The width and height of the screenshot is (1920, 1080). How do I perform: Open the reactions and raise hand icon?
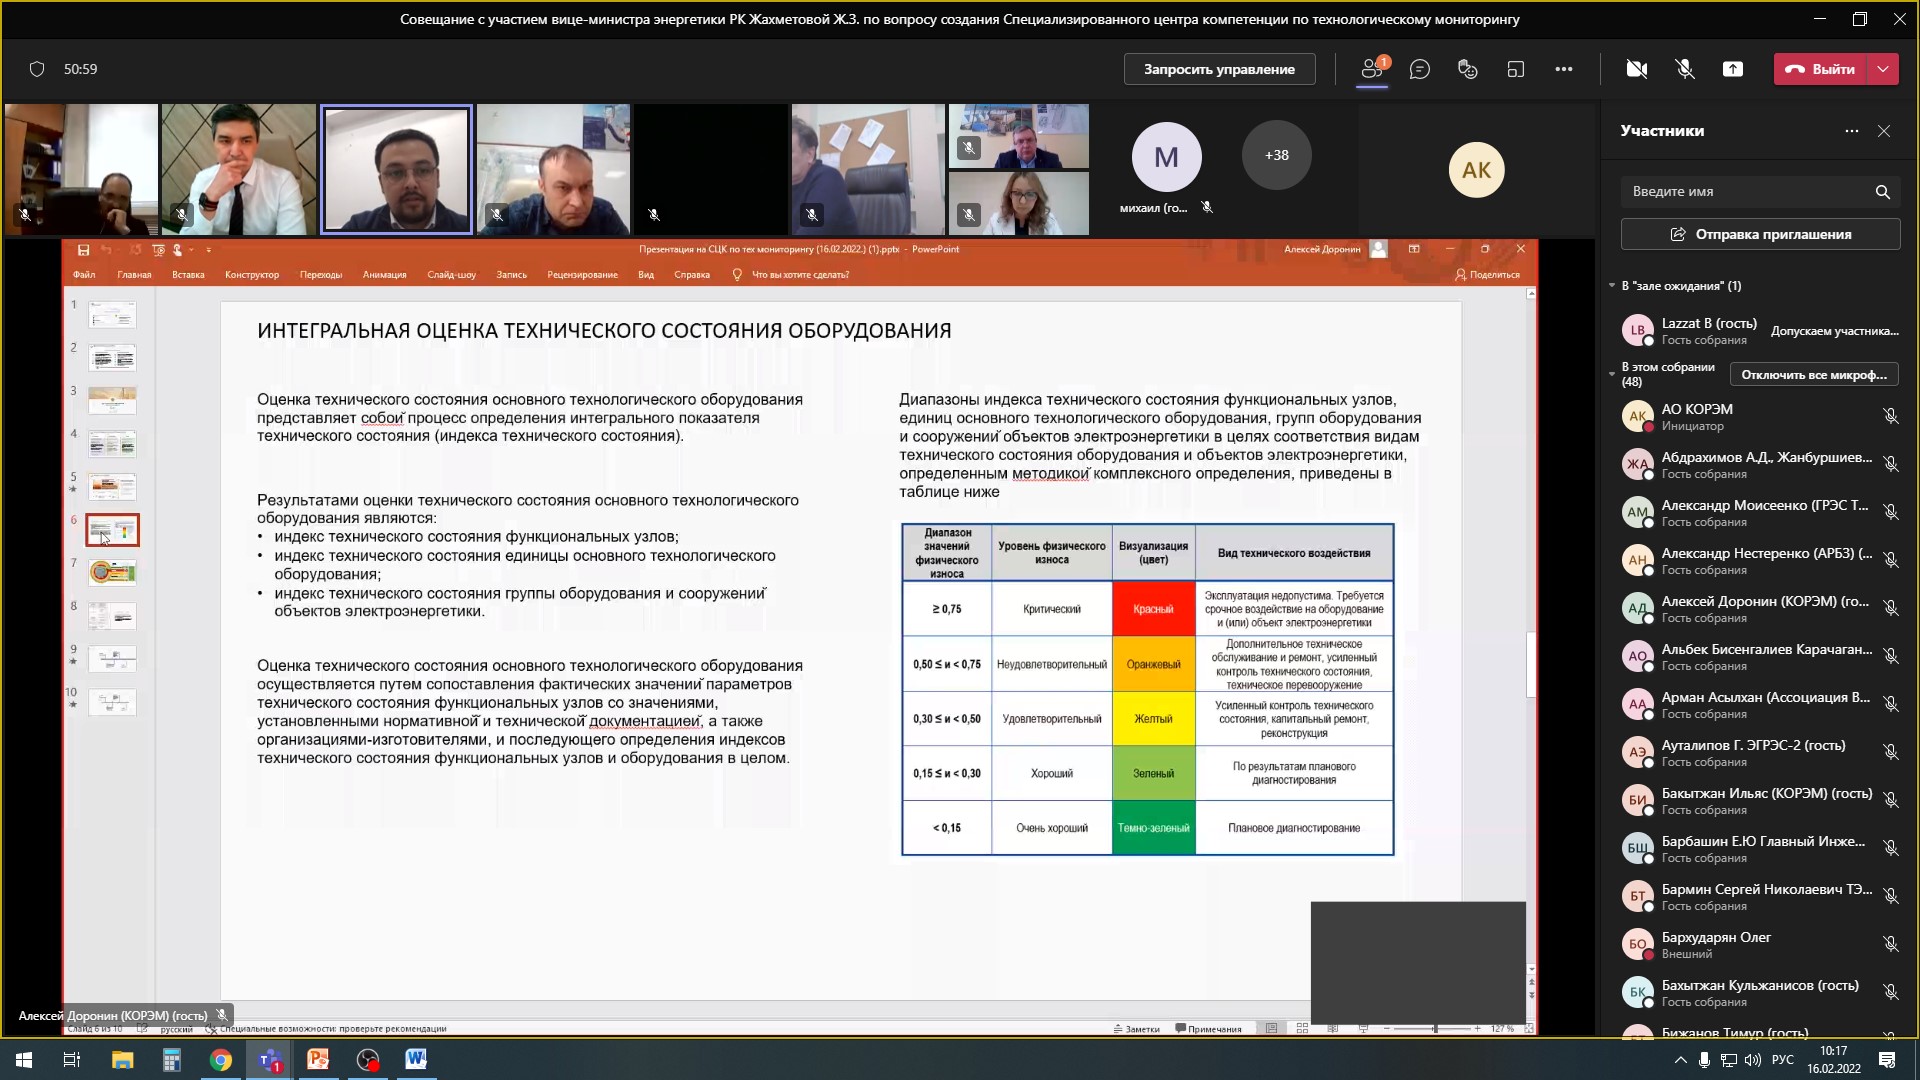click(x=1468, y=69)
